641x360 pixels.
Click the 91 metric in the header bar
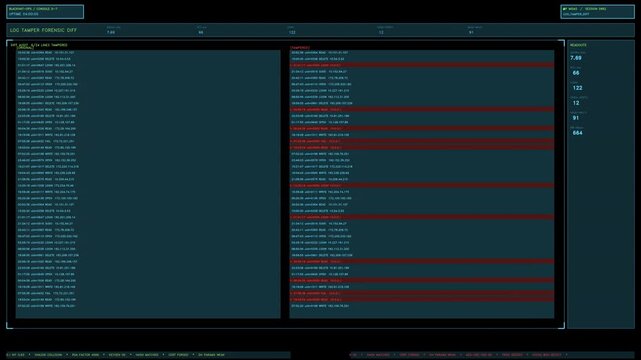(x=471, y=32)
